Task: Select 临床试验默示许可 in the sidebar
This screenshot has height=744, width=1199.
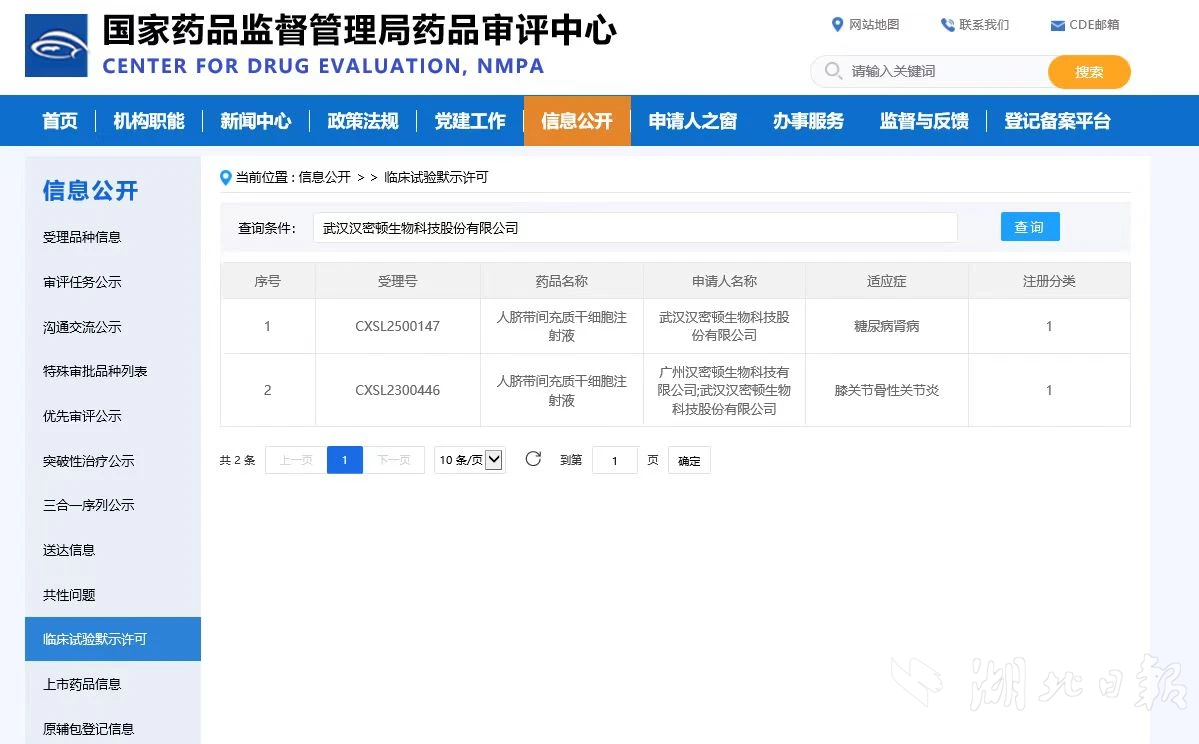Action: coord(113,639)
